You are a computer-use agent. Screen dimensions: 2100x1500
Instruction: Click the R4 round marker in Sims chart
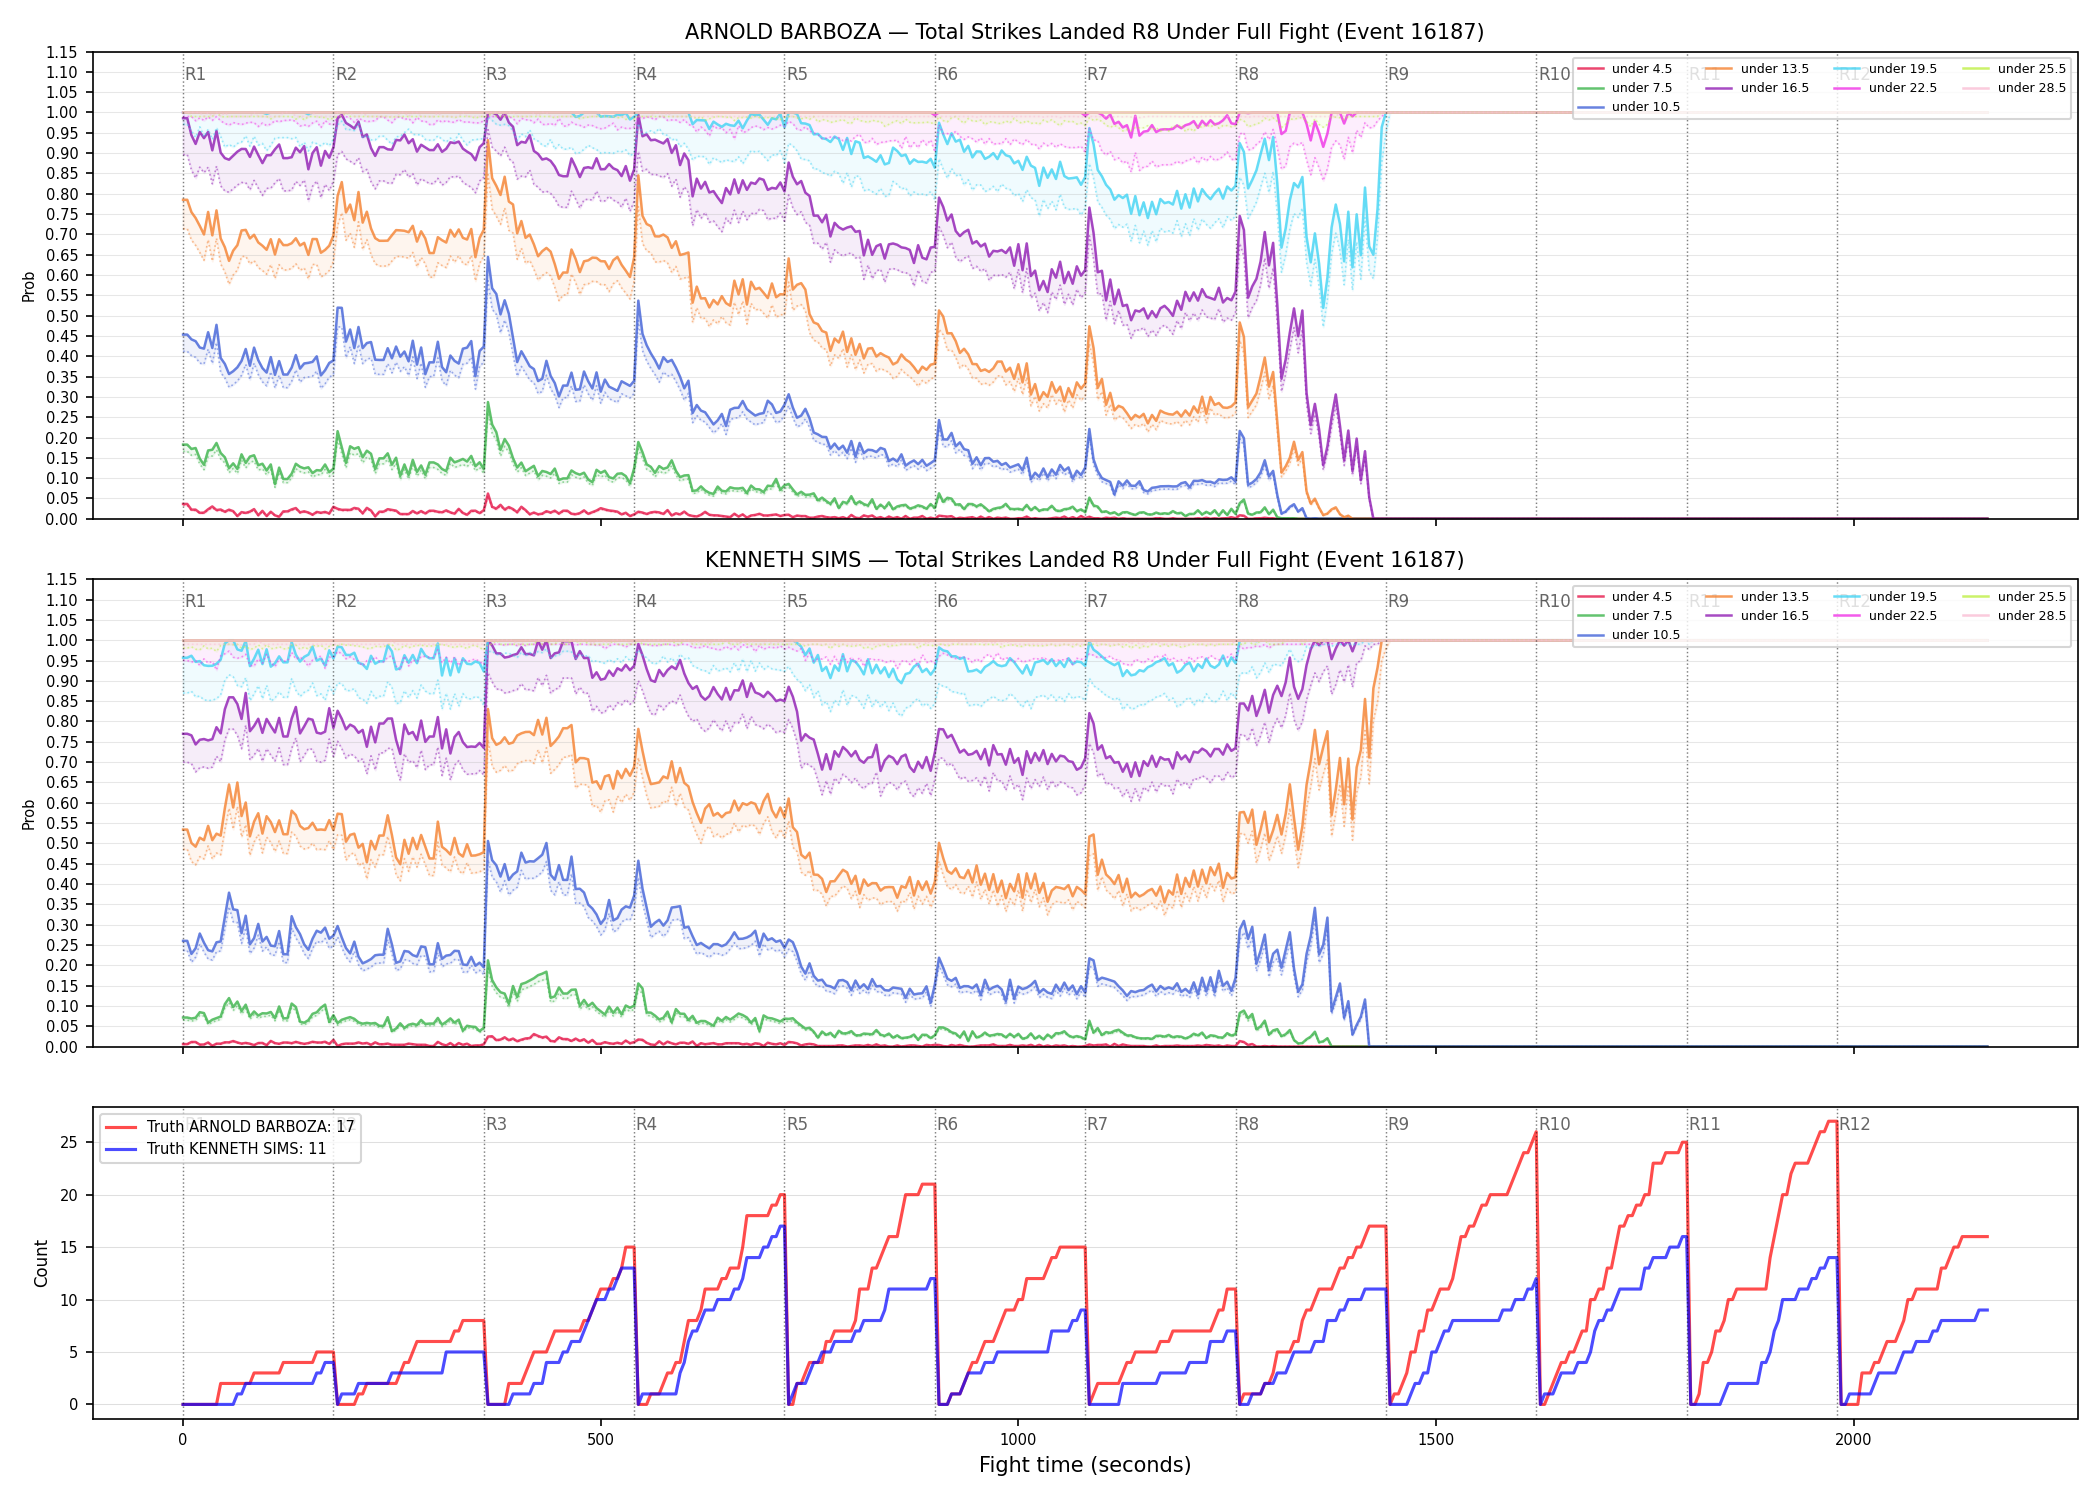tap(646, 601)
